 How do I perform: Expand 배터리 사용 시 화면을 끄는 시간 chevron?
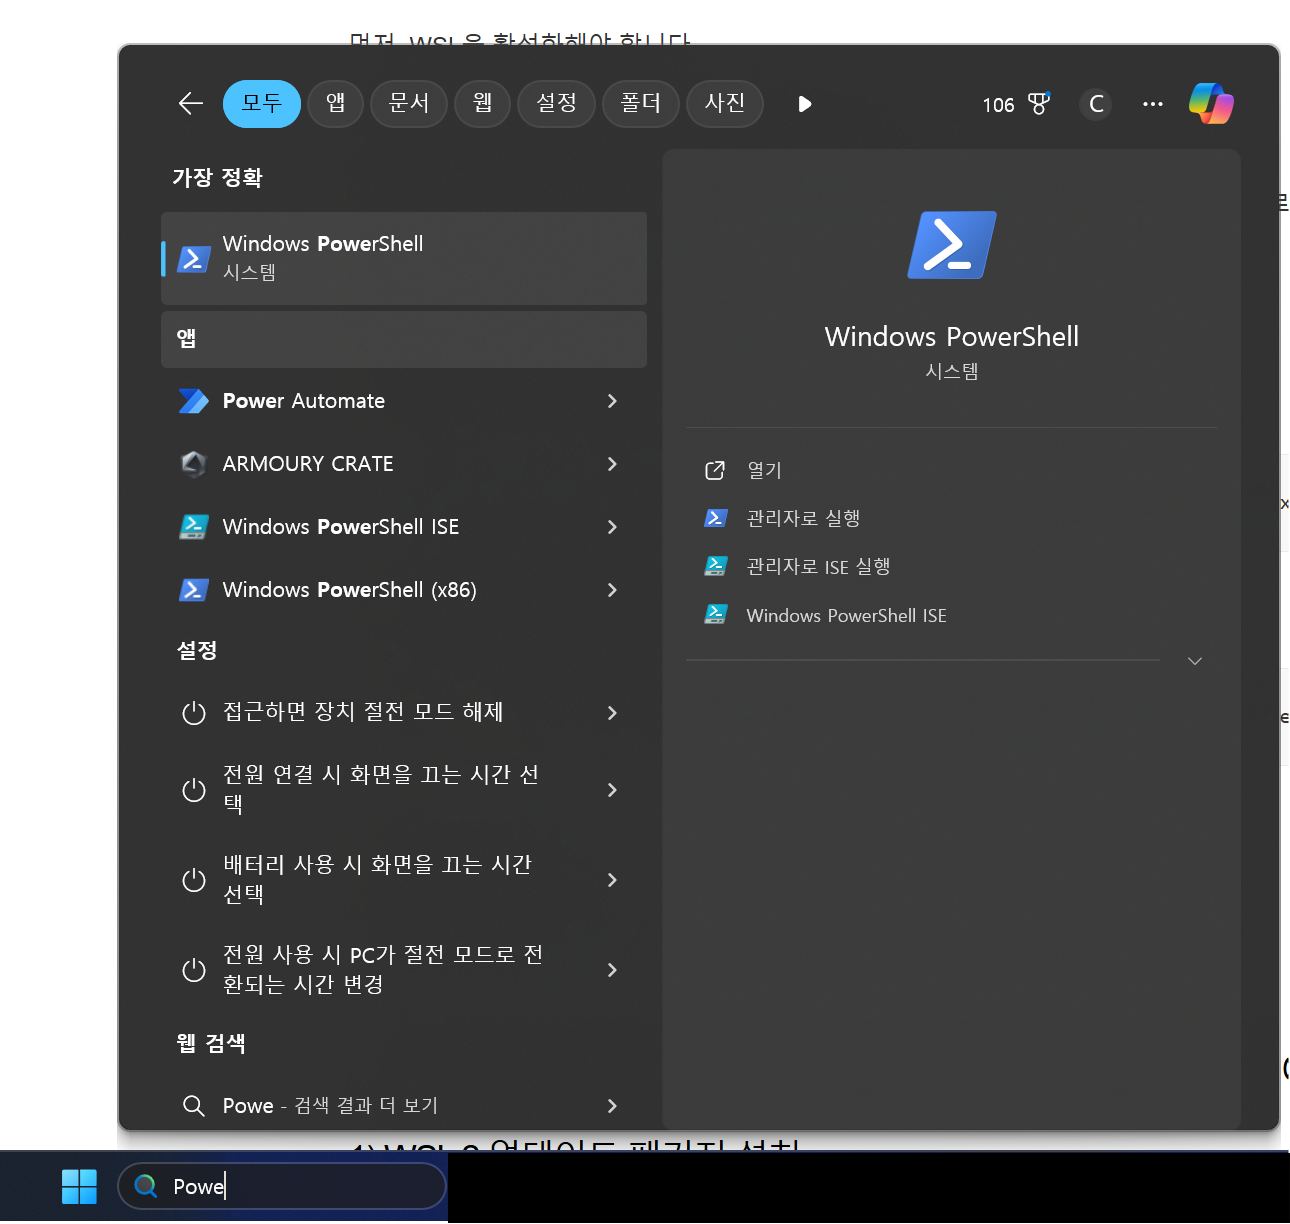[612, 880]
